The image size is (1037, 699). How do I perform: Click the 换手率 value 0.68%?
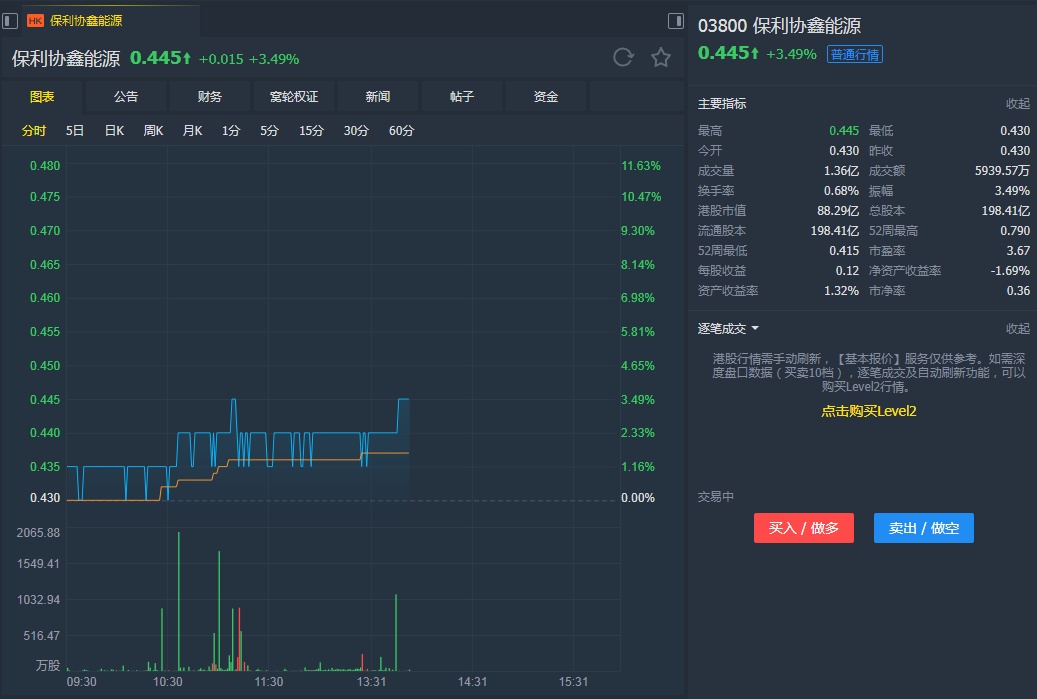[841, 190]
